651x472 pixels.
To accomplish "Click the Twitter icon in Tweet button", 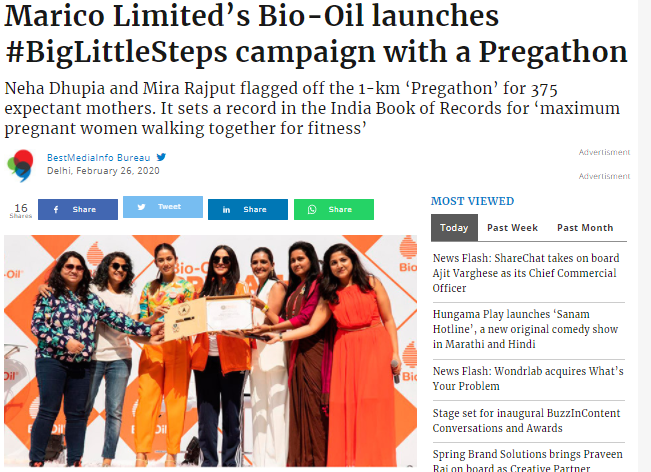I will 142,207.
